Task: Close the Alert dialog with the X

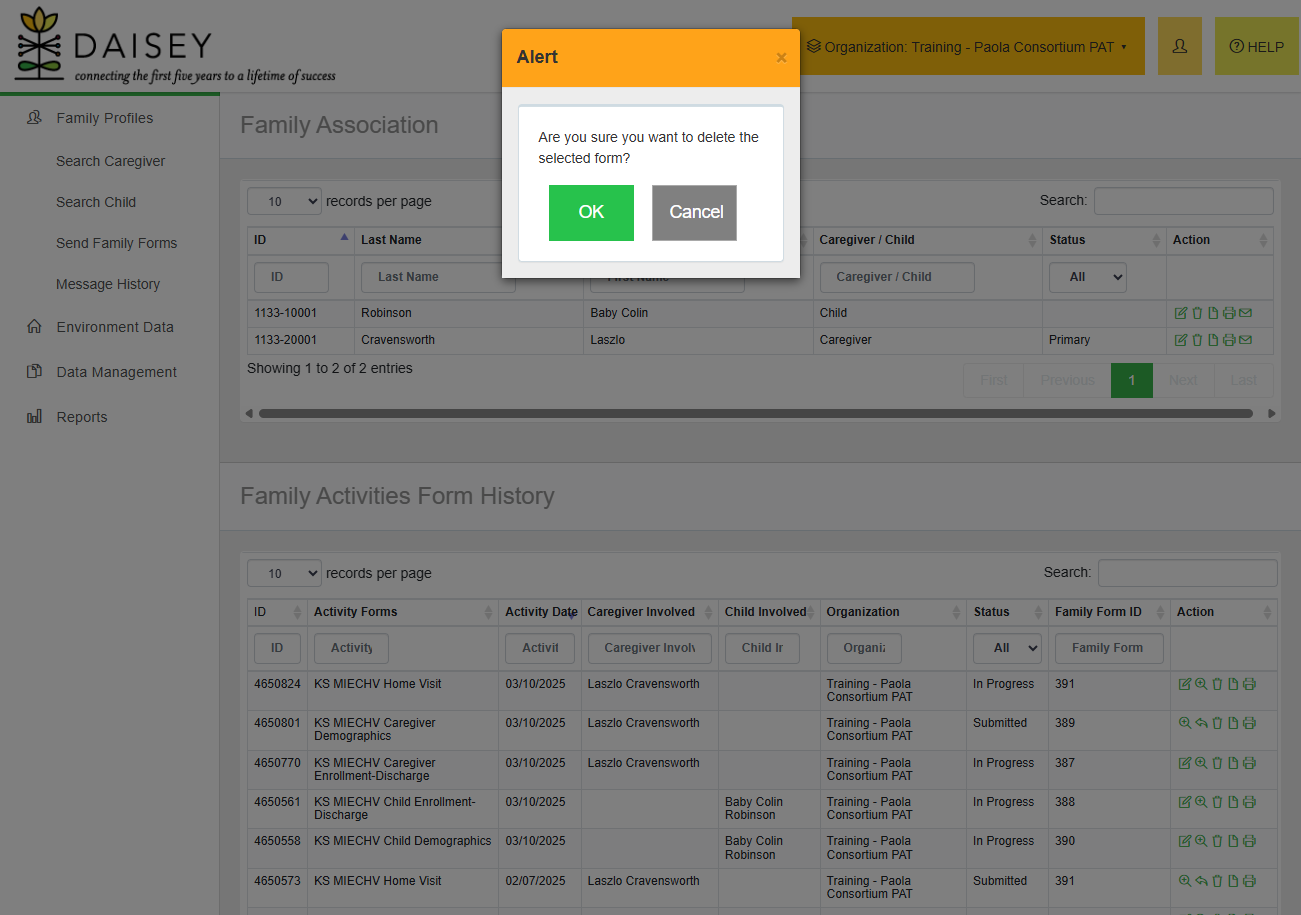Action: coord(781,58)
